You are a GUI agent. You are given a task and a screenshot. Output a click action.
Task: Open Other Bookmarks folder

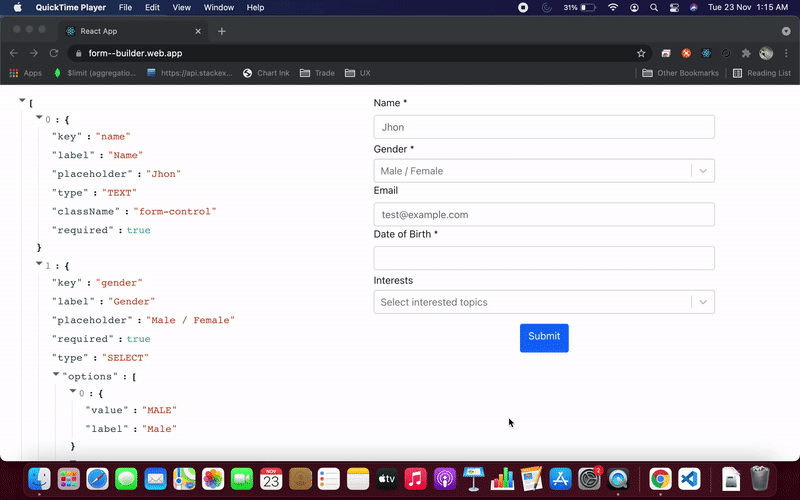[680, 73]
